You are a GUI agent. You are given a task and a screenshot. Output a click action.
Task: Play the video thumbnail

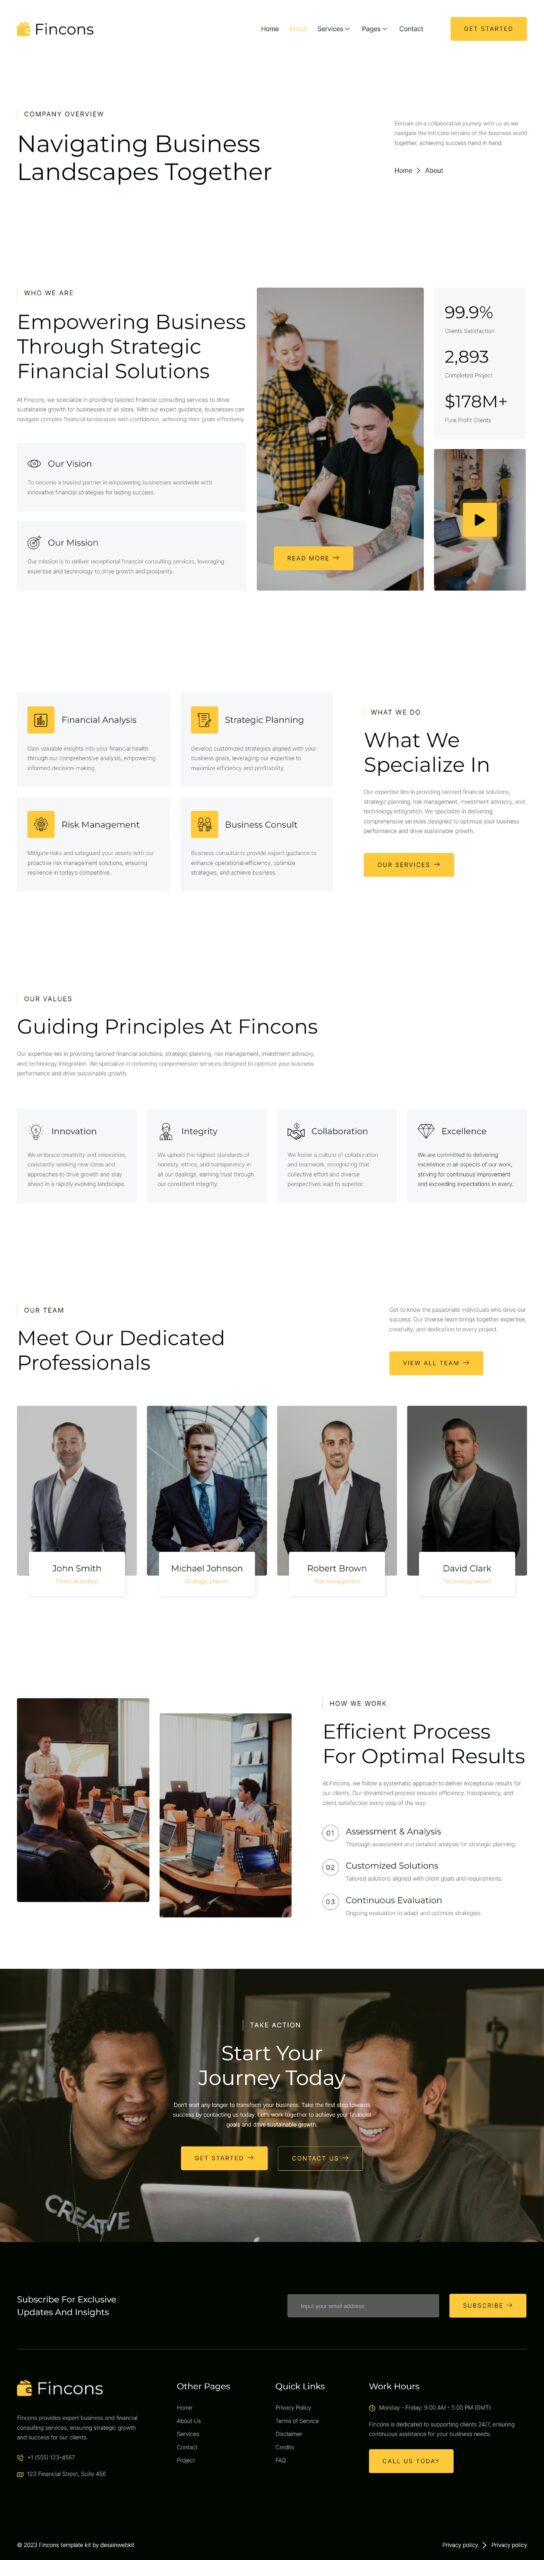(x=479, y=519)
